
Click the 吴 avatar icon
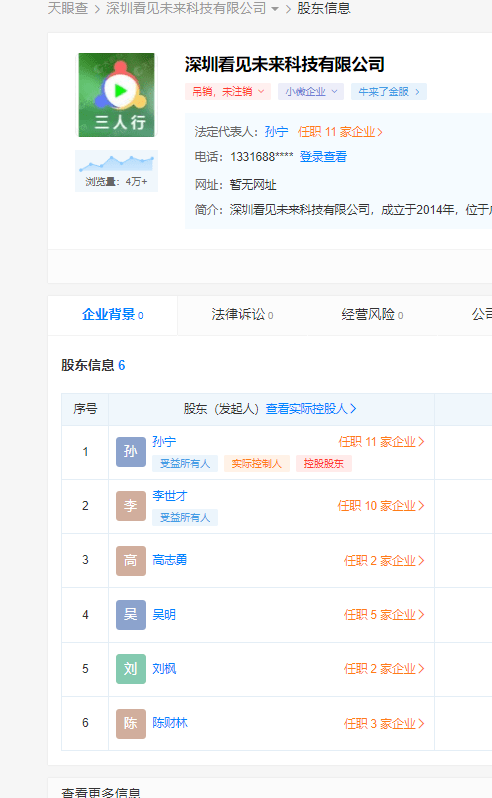pyautogui.click(x=131, y=615)
